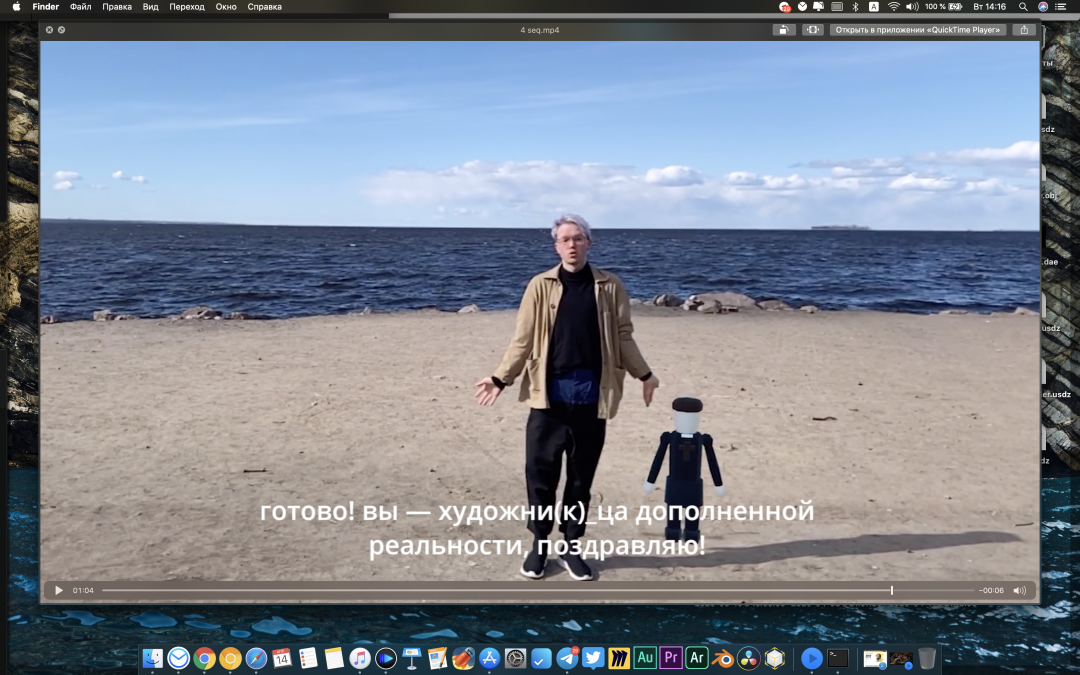1080x675 pixels.
Task: Launch Adobe Audition from the dock
Action: pos(645,657)
